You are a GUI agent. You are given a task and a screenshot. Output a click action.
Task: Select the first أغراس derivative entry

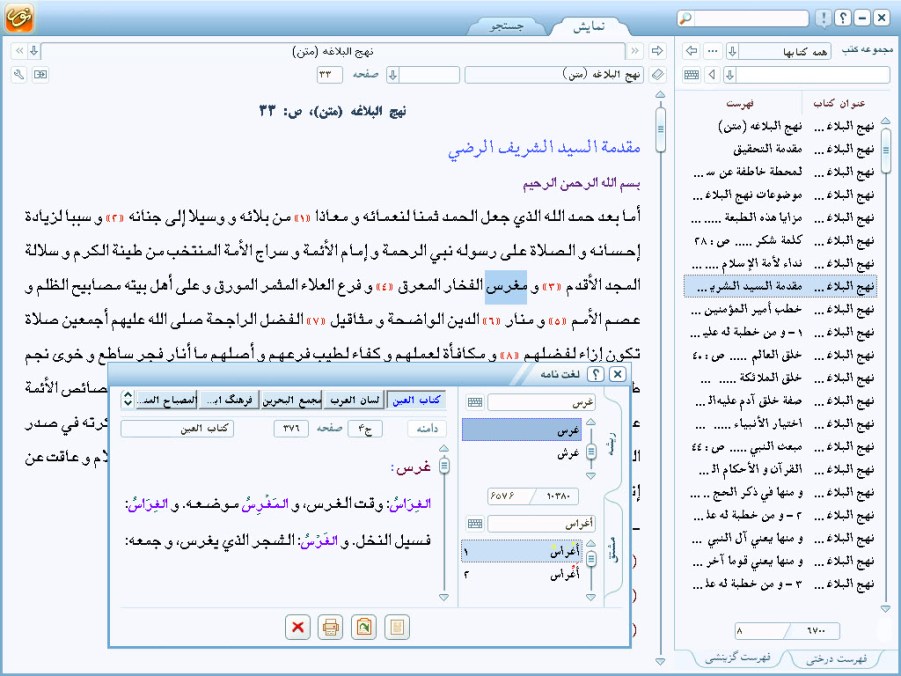[x=521, y=552]
